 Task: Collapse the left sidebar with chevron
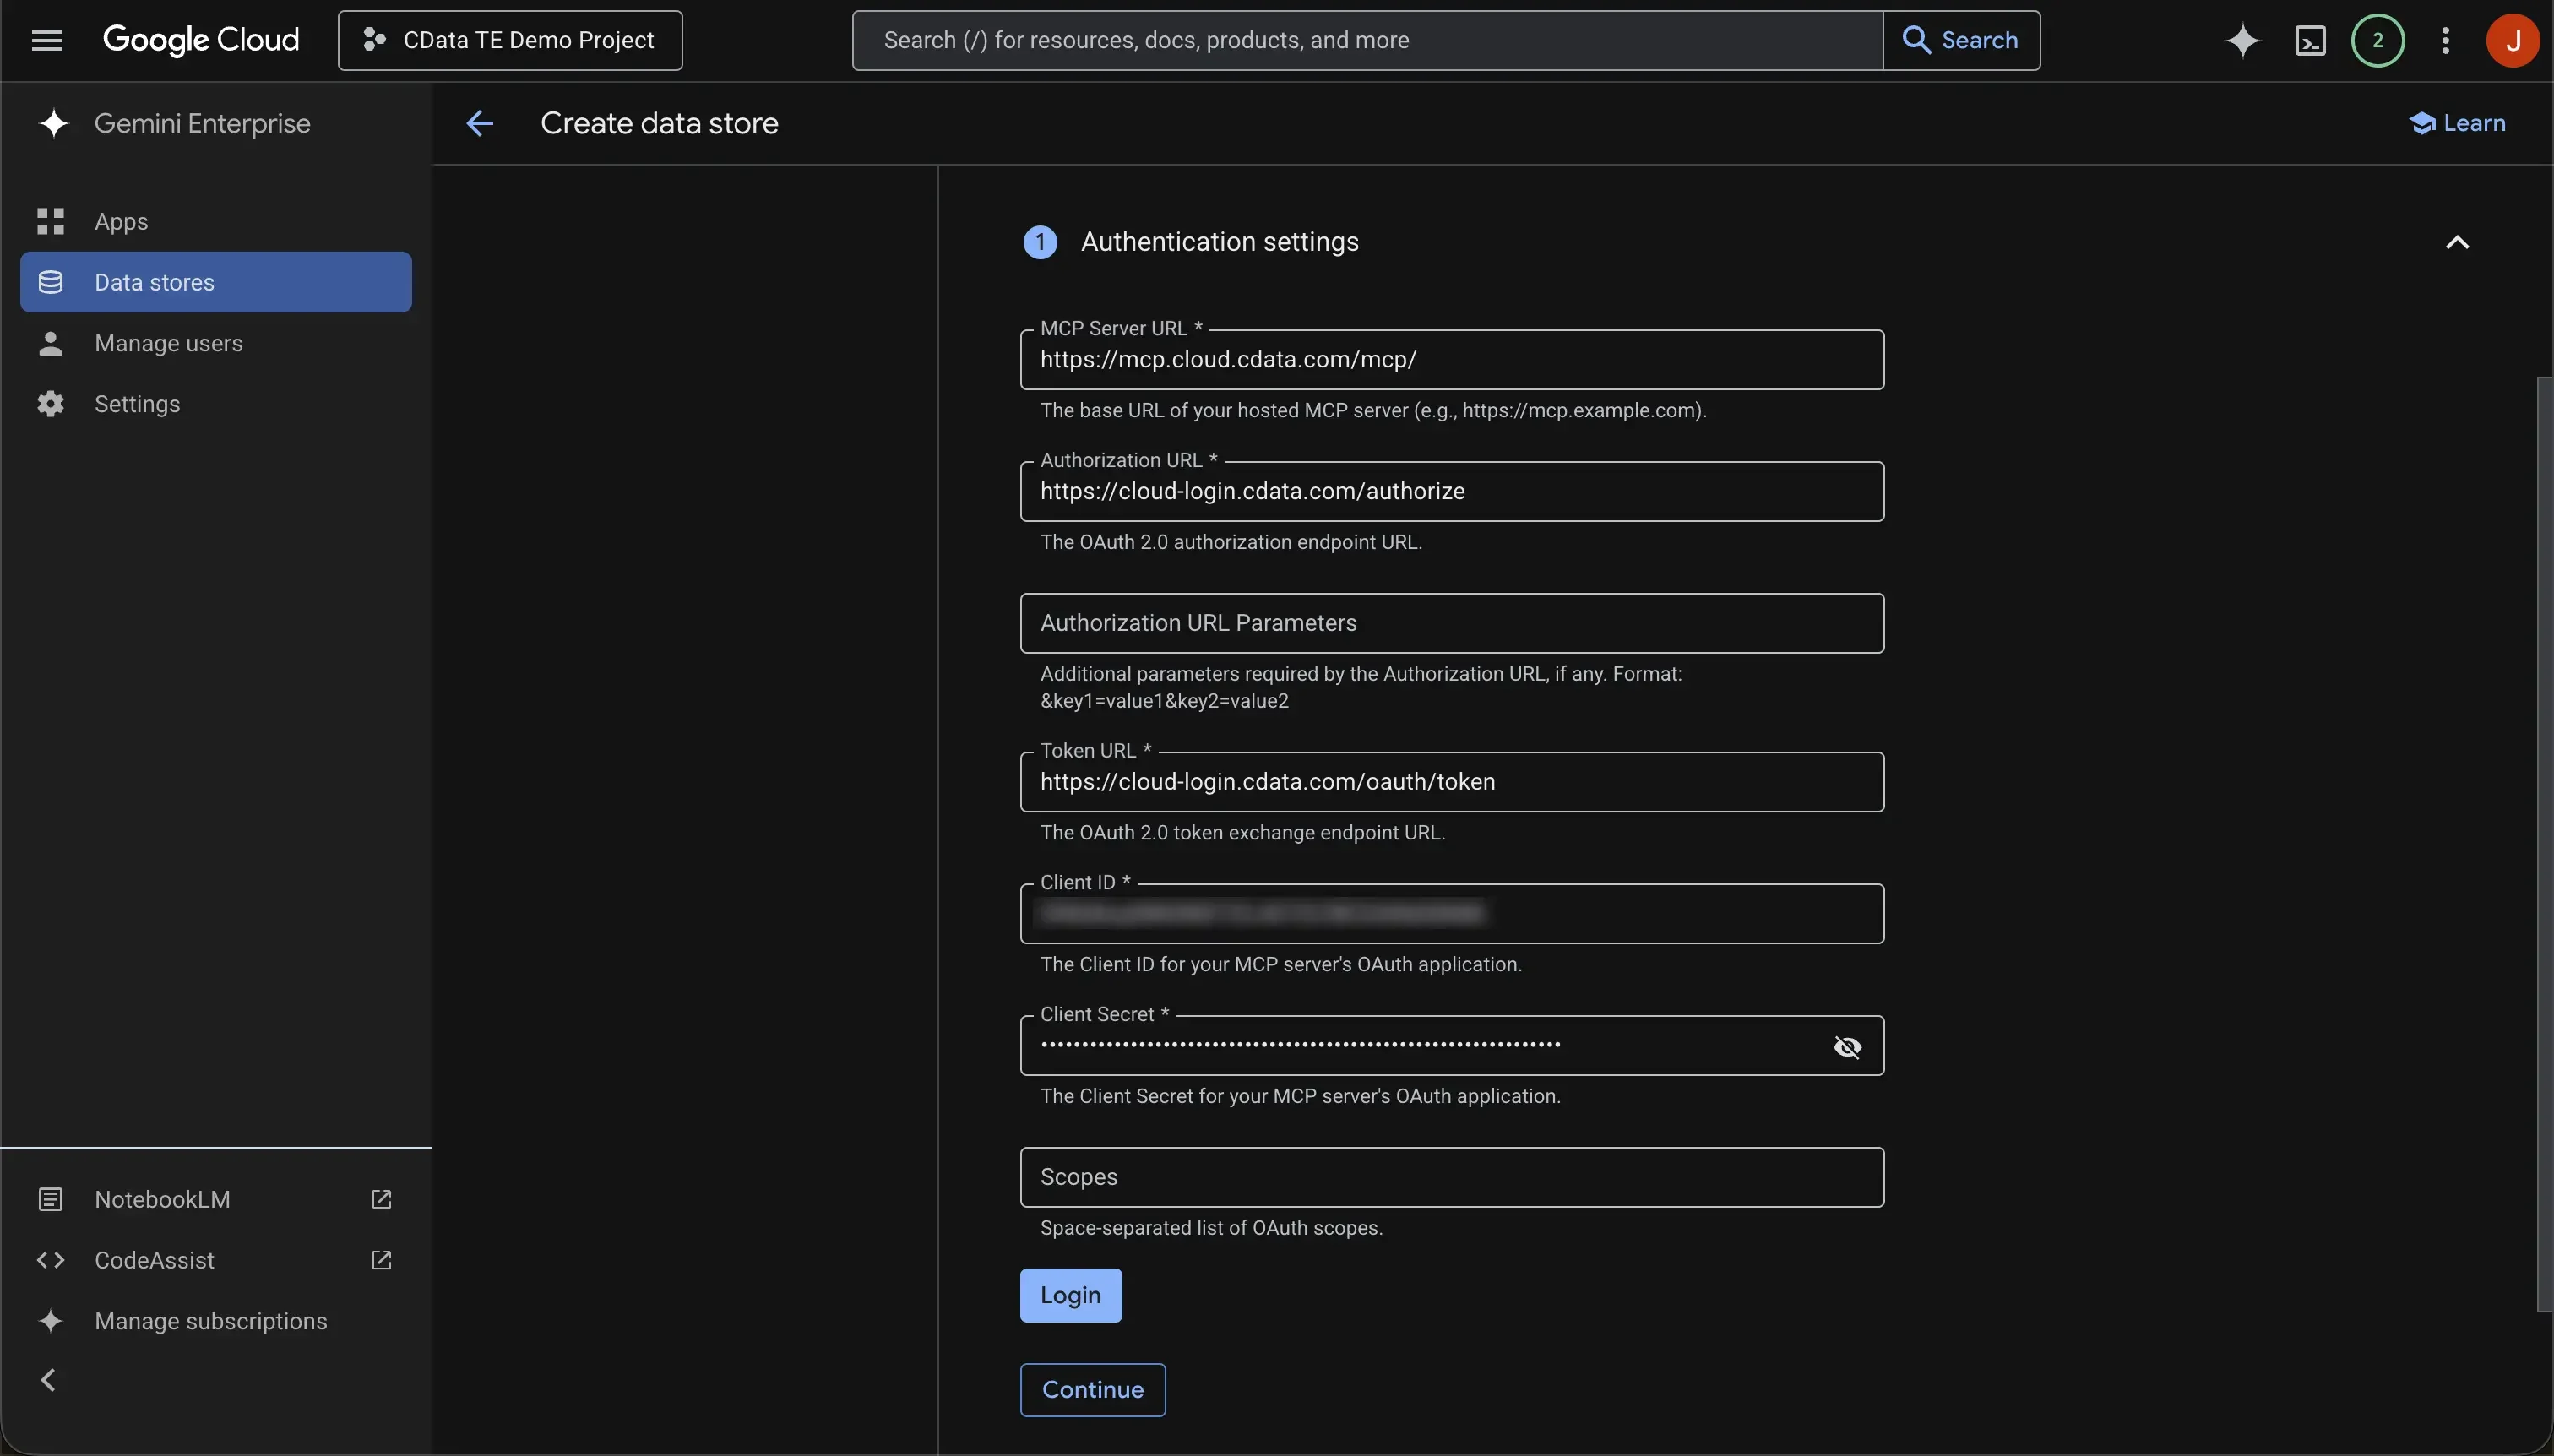tap(48, 1380)
